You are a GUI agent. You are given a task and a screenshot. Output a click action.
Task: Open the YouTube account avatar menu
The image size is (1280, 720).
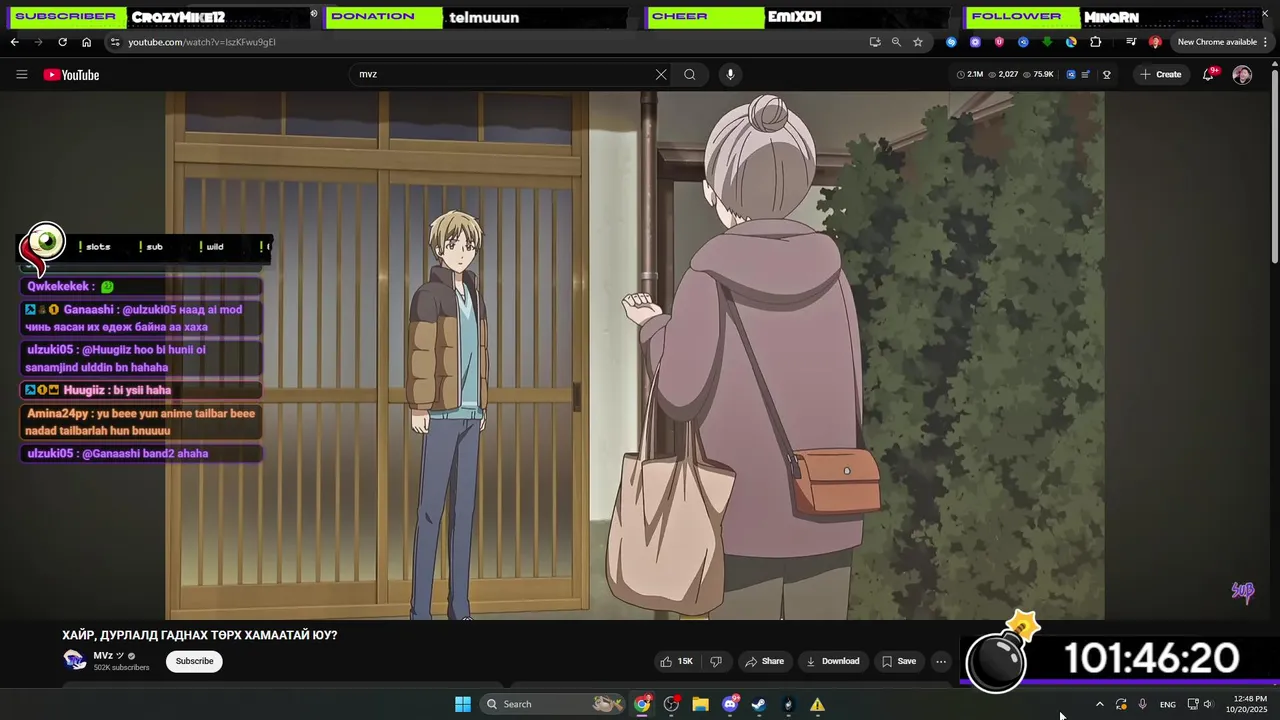(x=1242, y=75)
